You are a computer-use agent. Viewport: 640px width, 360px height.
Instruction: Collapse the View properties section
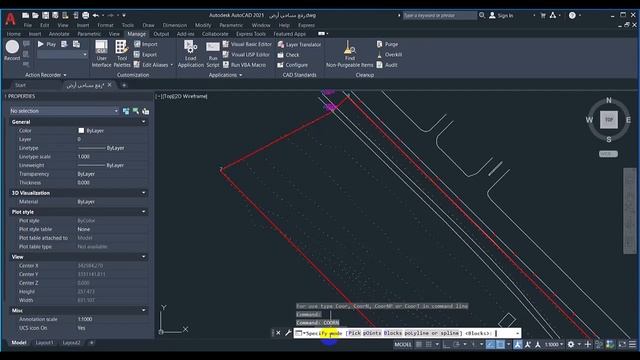[x=143, y=257]
